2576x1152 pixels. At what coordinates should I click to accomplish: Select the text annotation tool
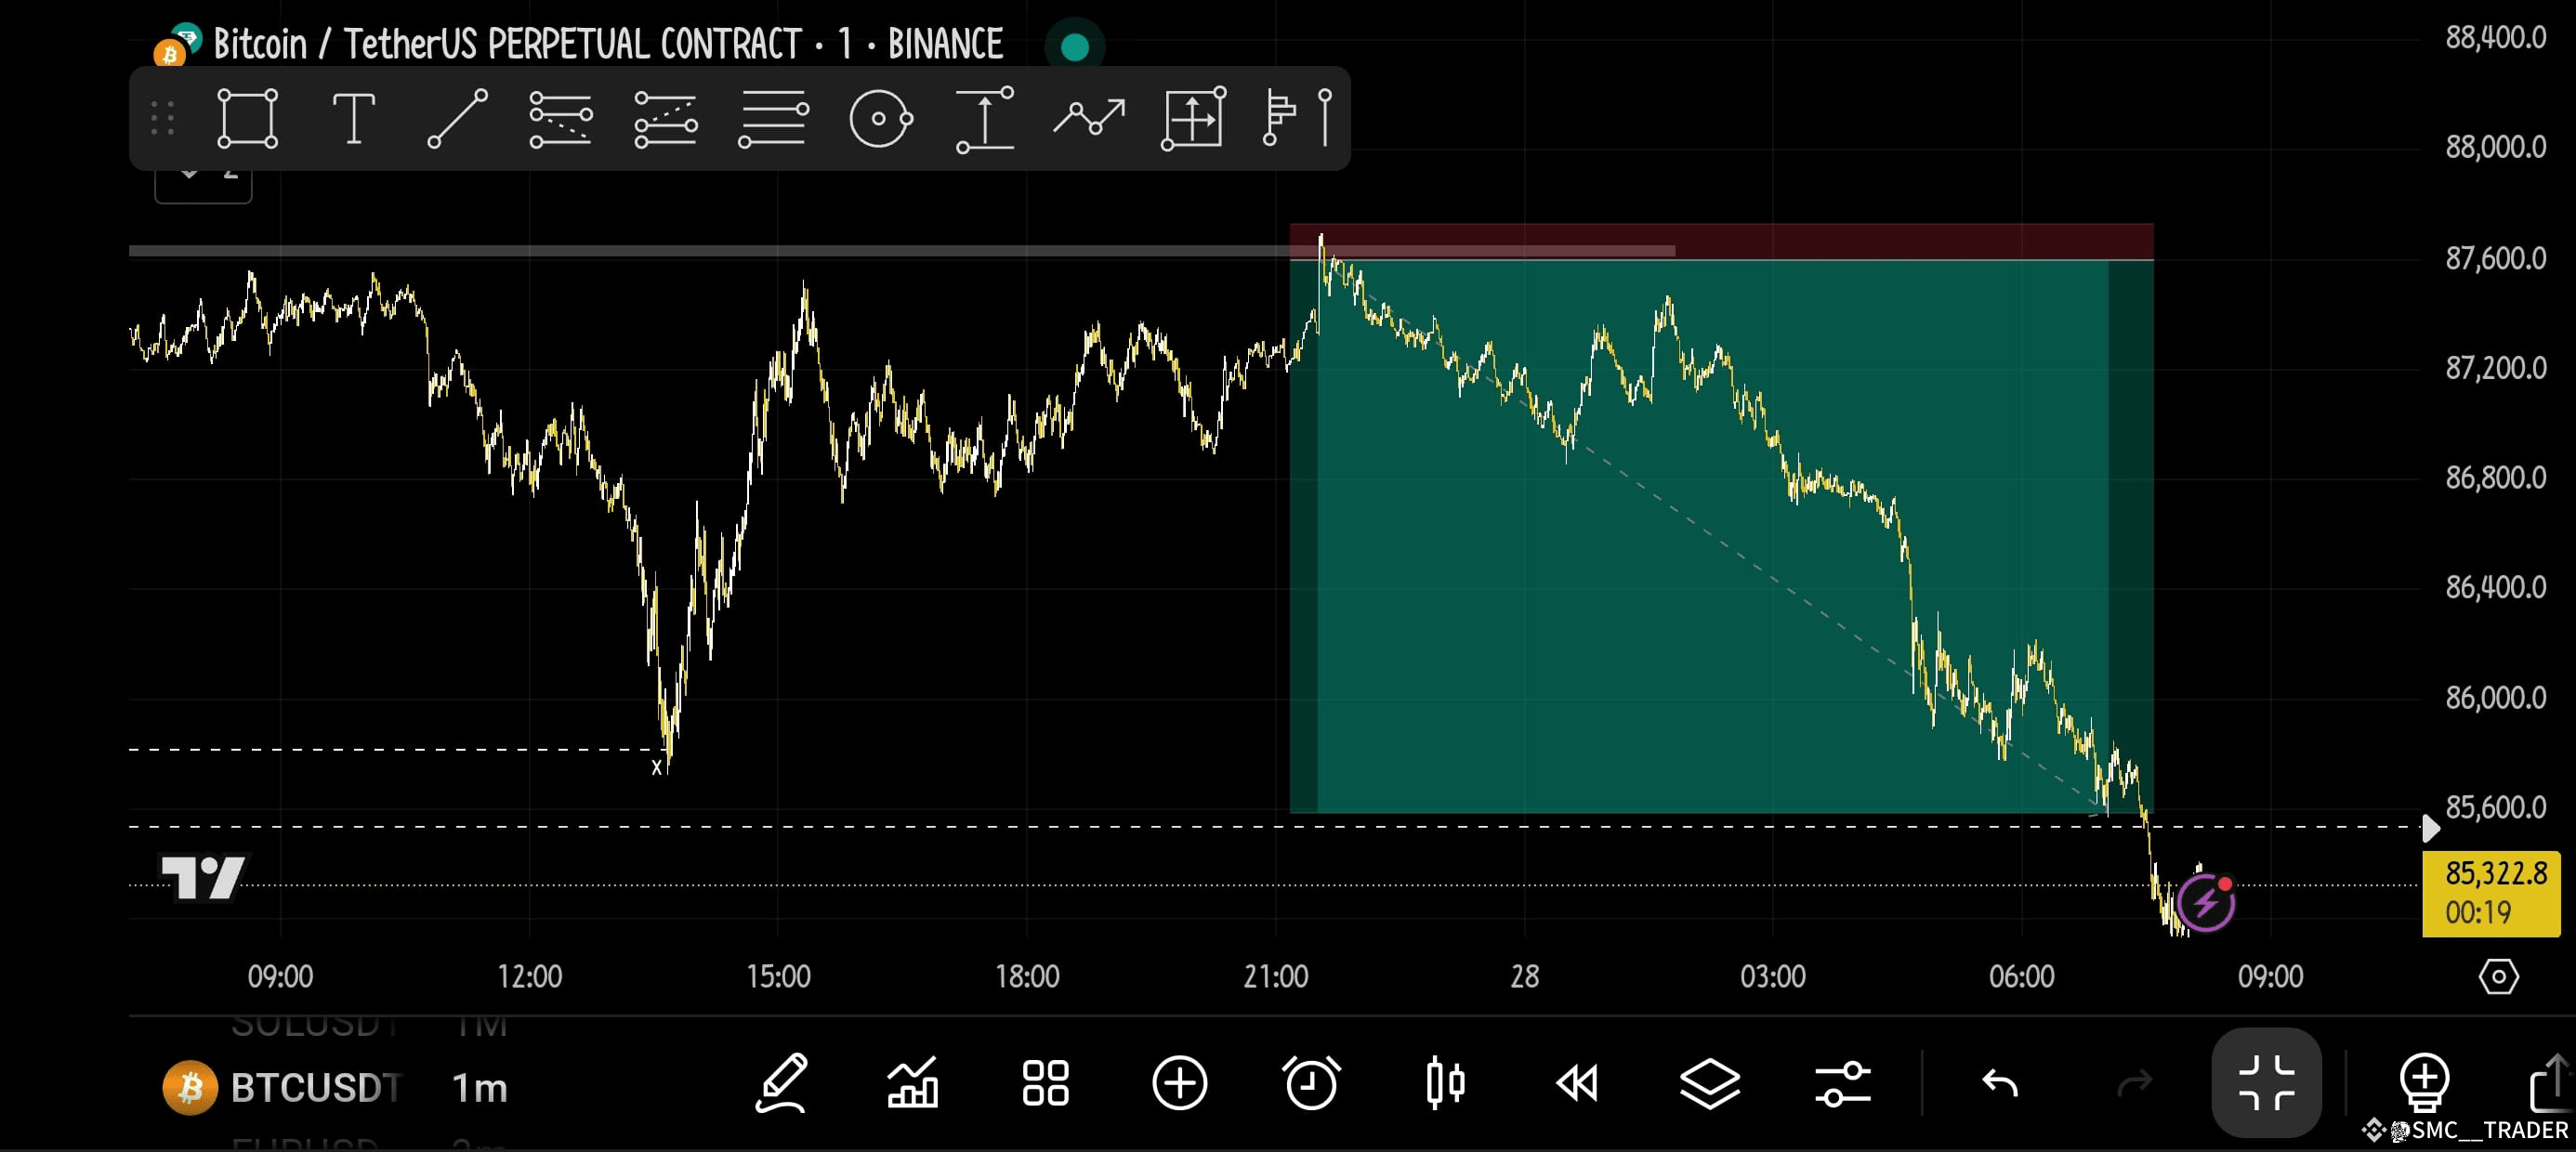pos(355,118)
